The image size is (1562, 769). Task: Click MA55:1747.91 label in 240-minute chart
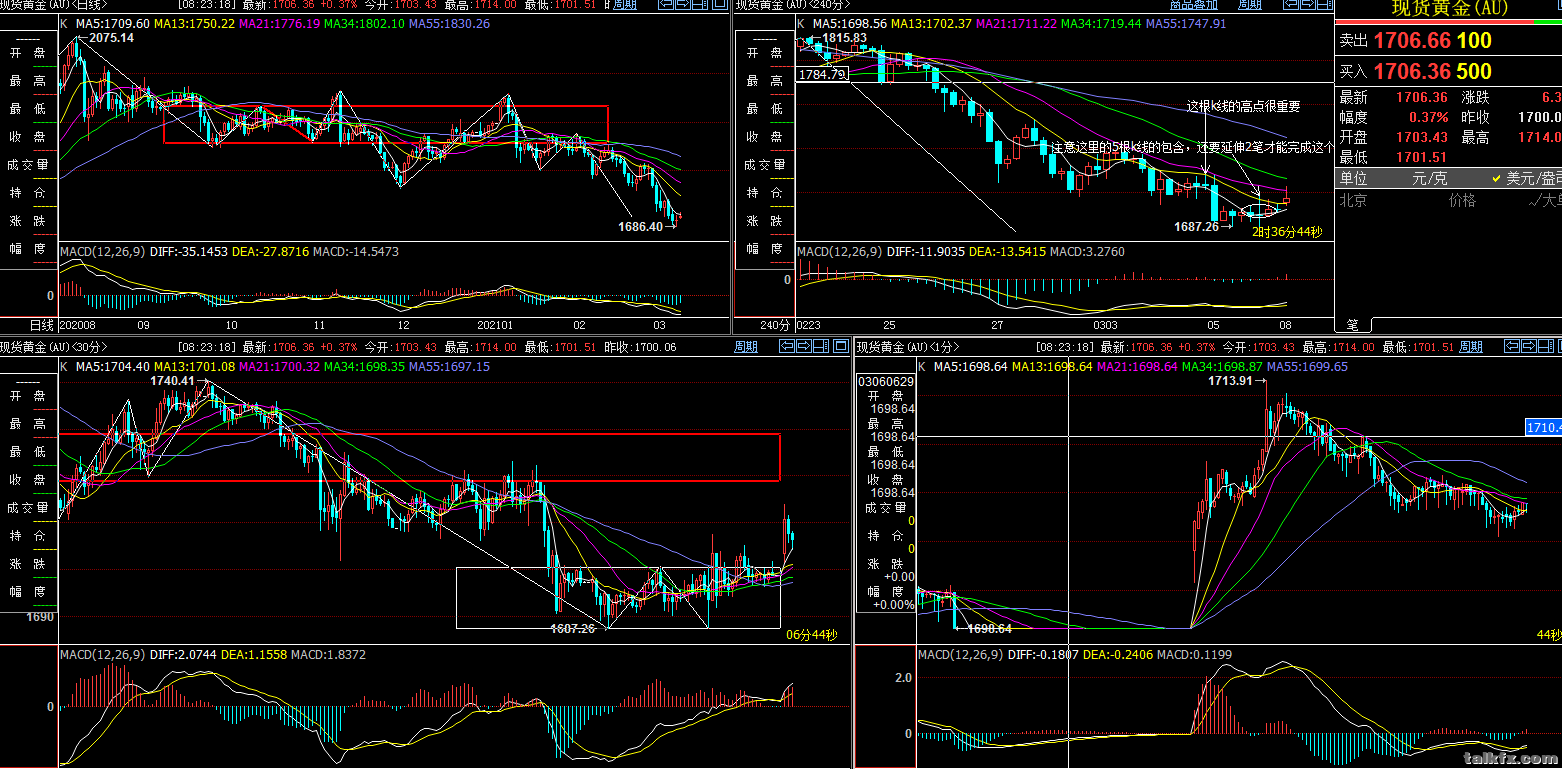tap(1186, 24)
